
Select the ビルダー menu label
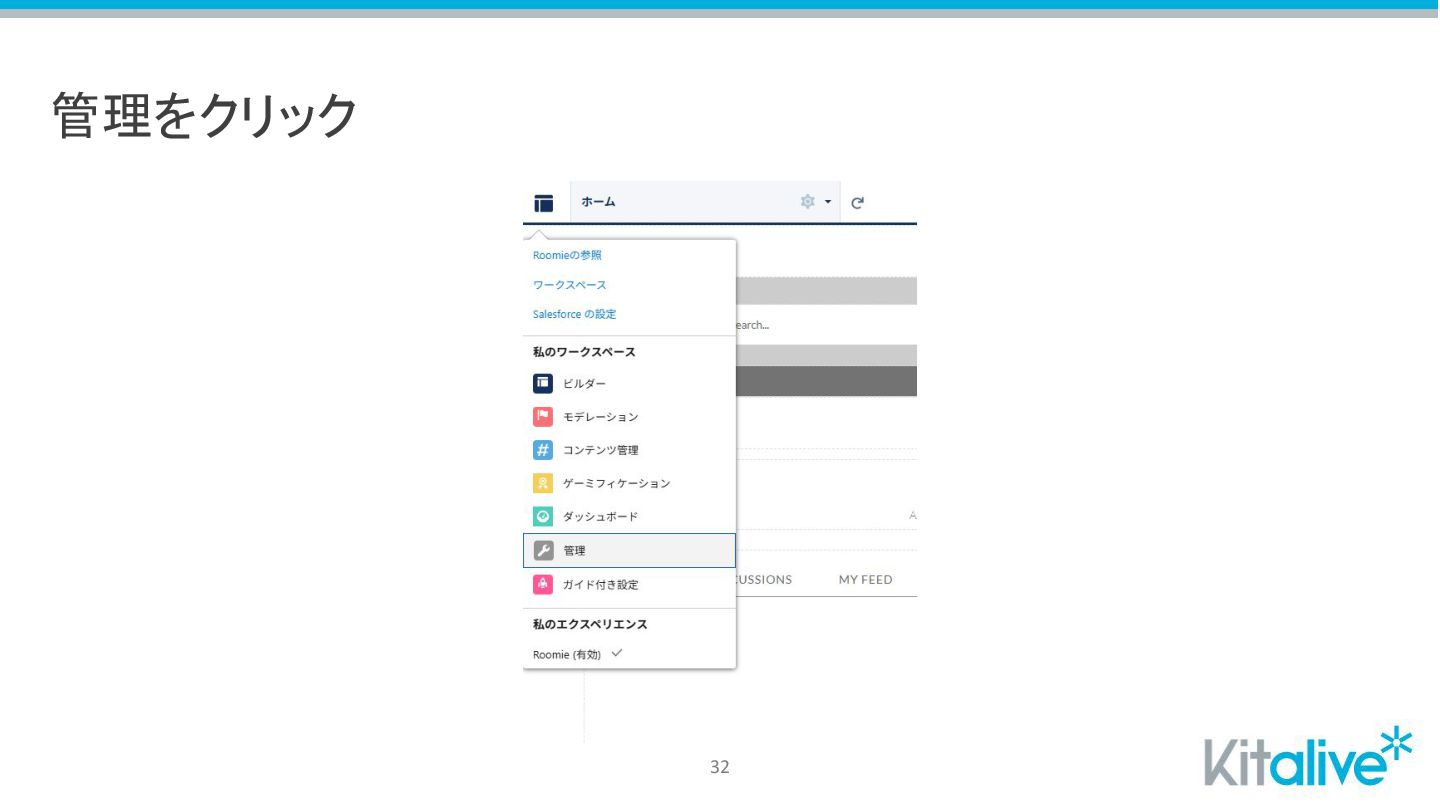(x=584, y=384)
